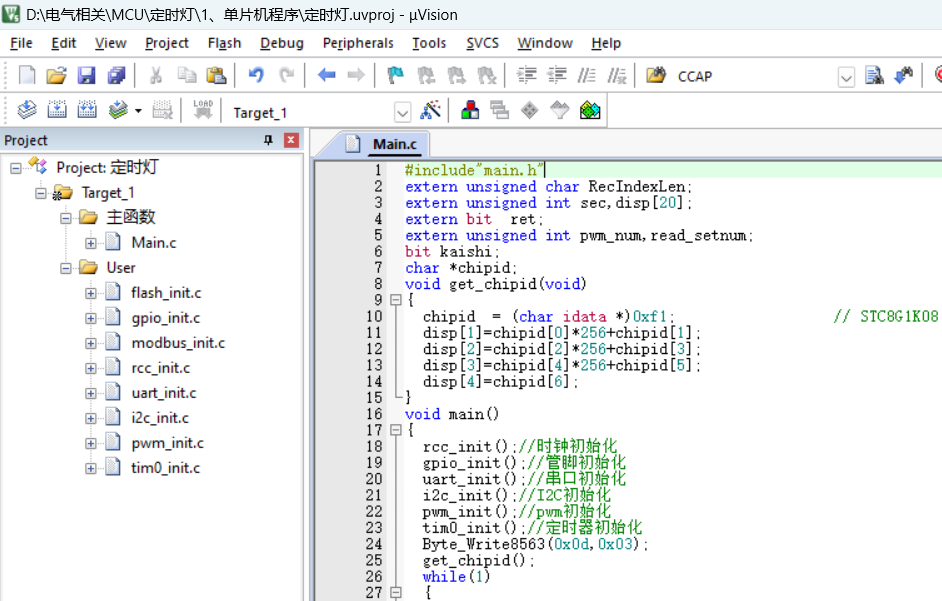Open Options for Target wand icon
Screen dimensions: 942x601
pos(430,111)
